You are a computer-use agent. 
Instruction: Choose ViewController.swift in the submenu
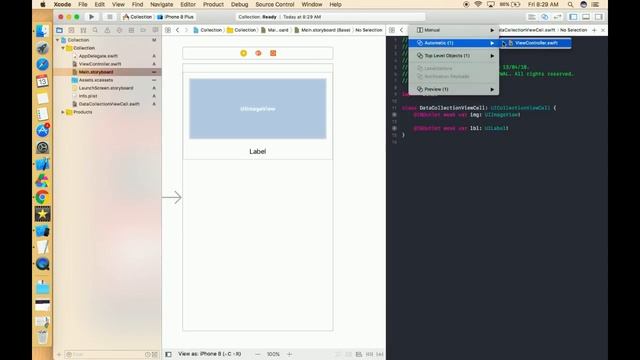[536, 43]
